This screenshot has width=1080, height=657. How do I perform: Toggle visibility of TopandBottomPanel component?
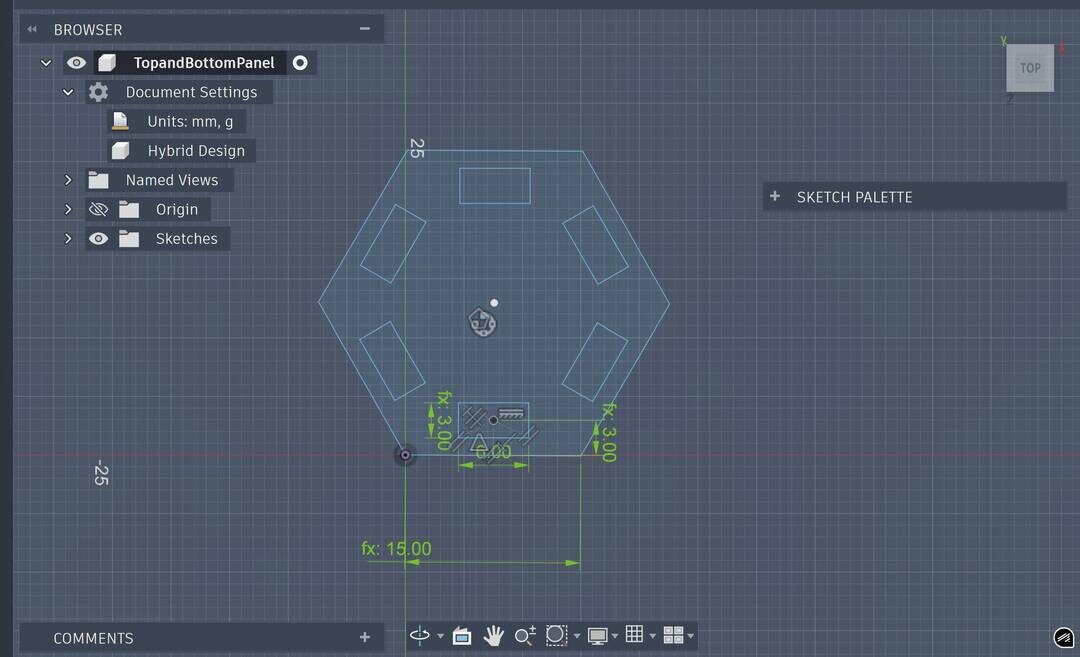tap(76, 63)
